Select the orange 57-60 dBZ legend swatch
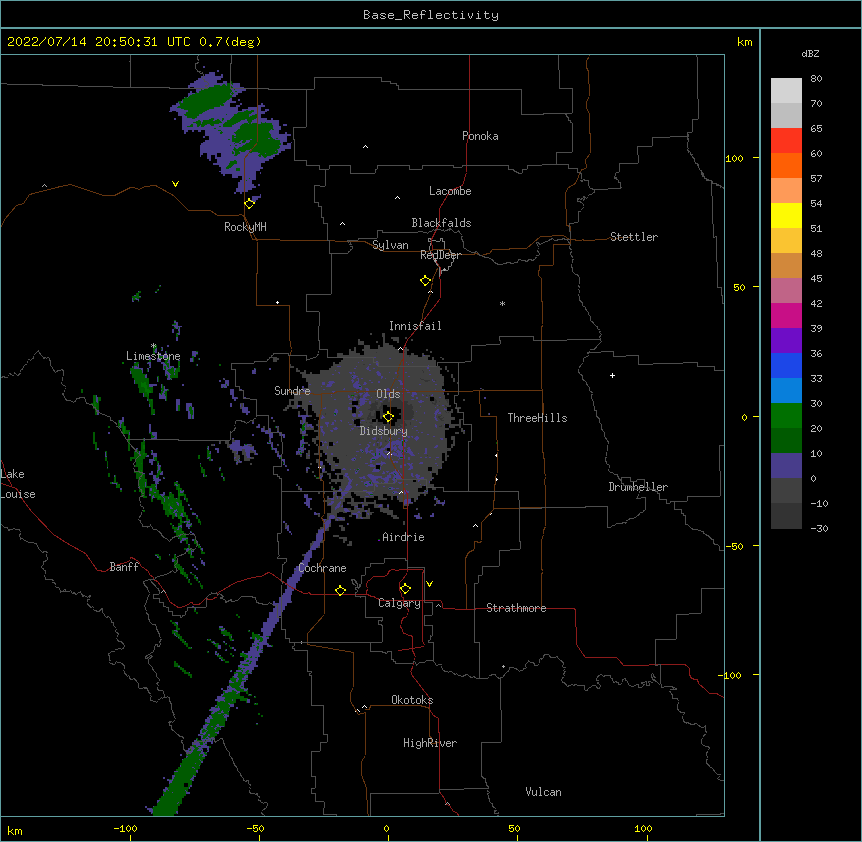 786,166
